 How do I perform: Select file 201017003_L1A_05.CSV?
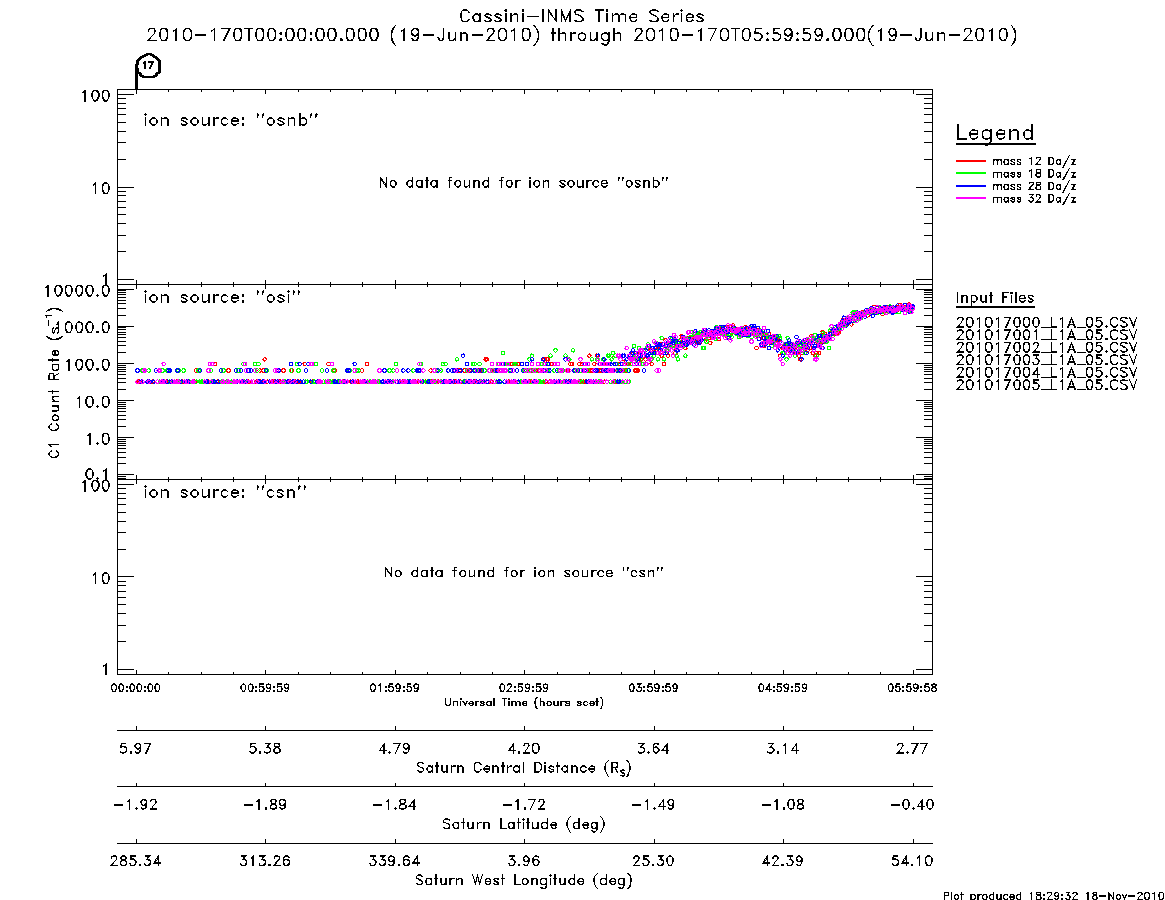[1046, 360]
